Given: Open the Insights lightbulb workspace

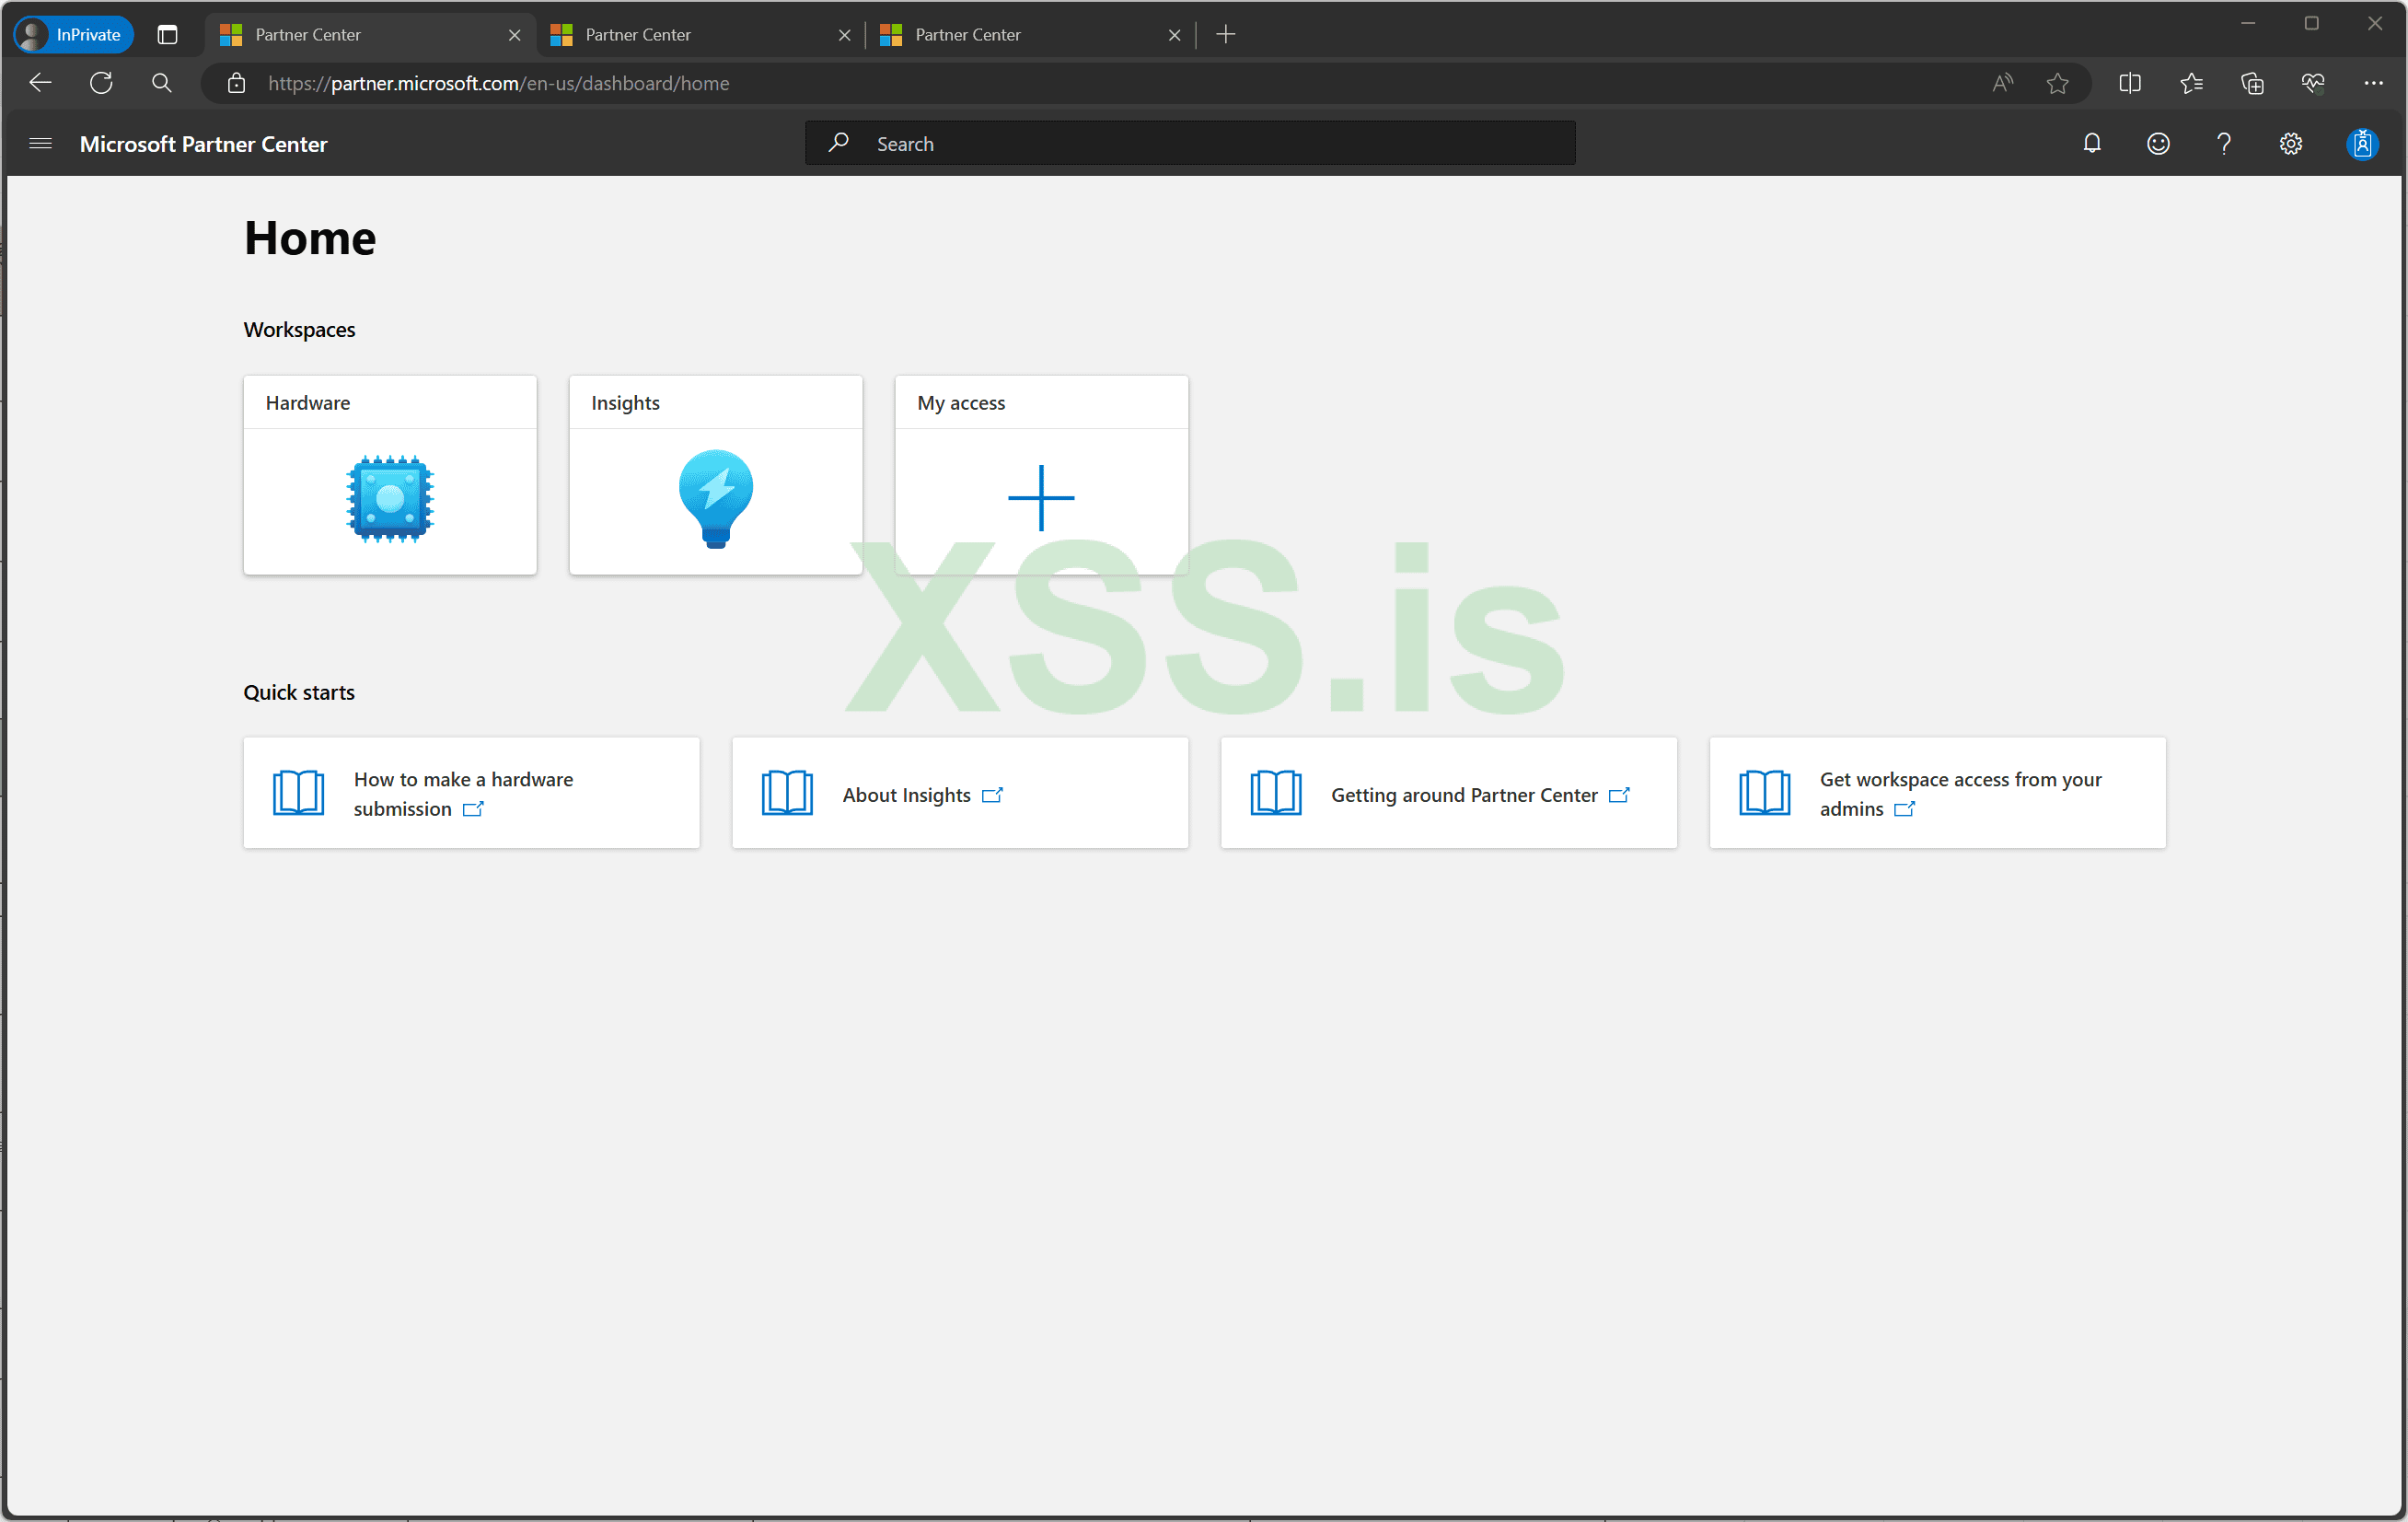Looking at the screenshot, I should pyautogui.click(x=715, y=498).
